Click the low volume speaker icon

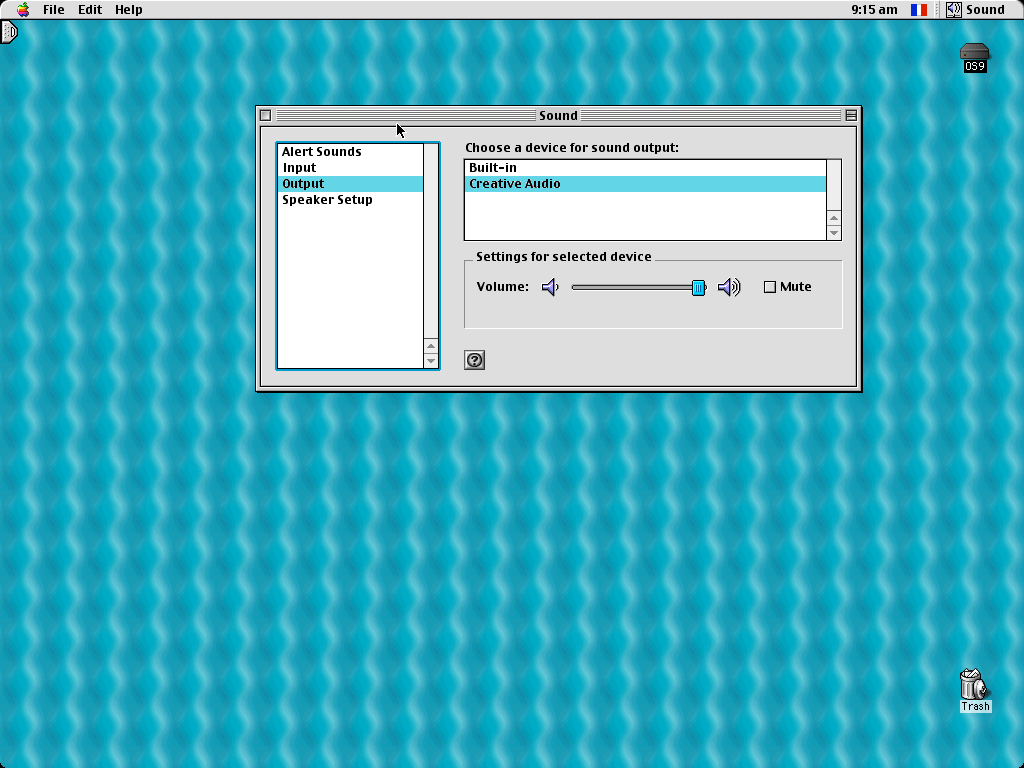(550, 287)
